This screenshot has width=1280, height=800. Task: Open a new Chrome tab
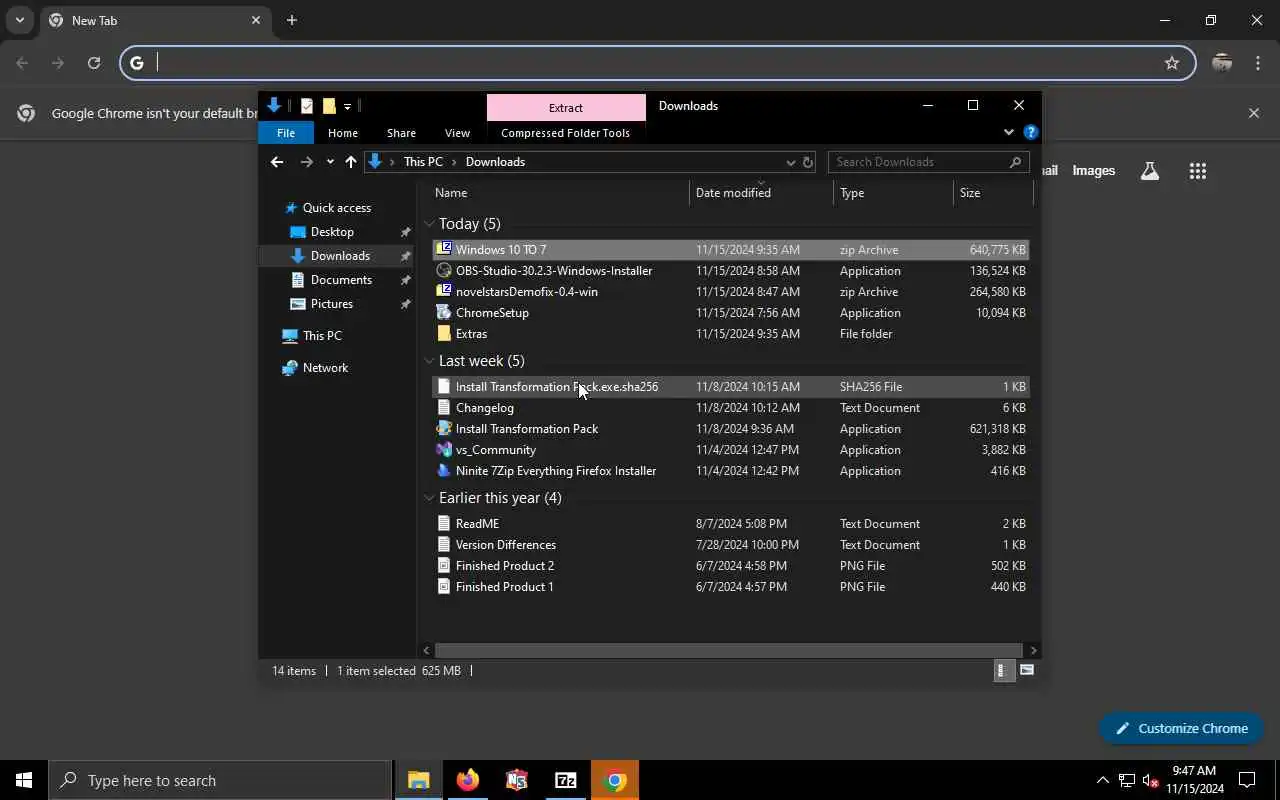pos(291,20)
